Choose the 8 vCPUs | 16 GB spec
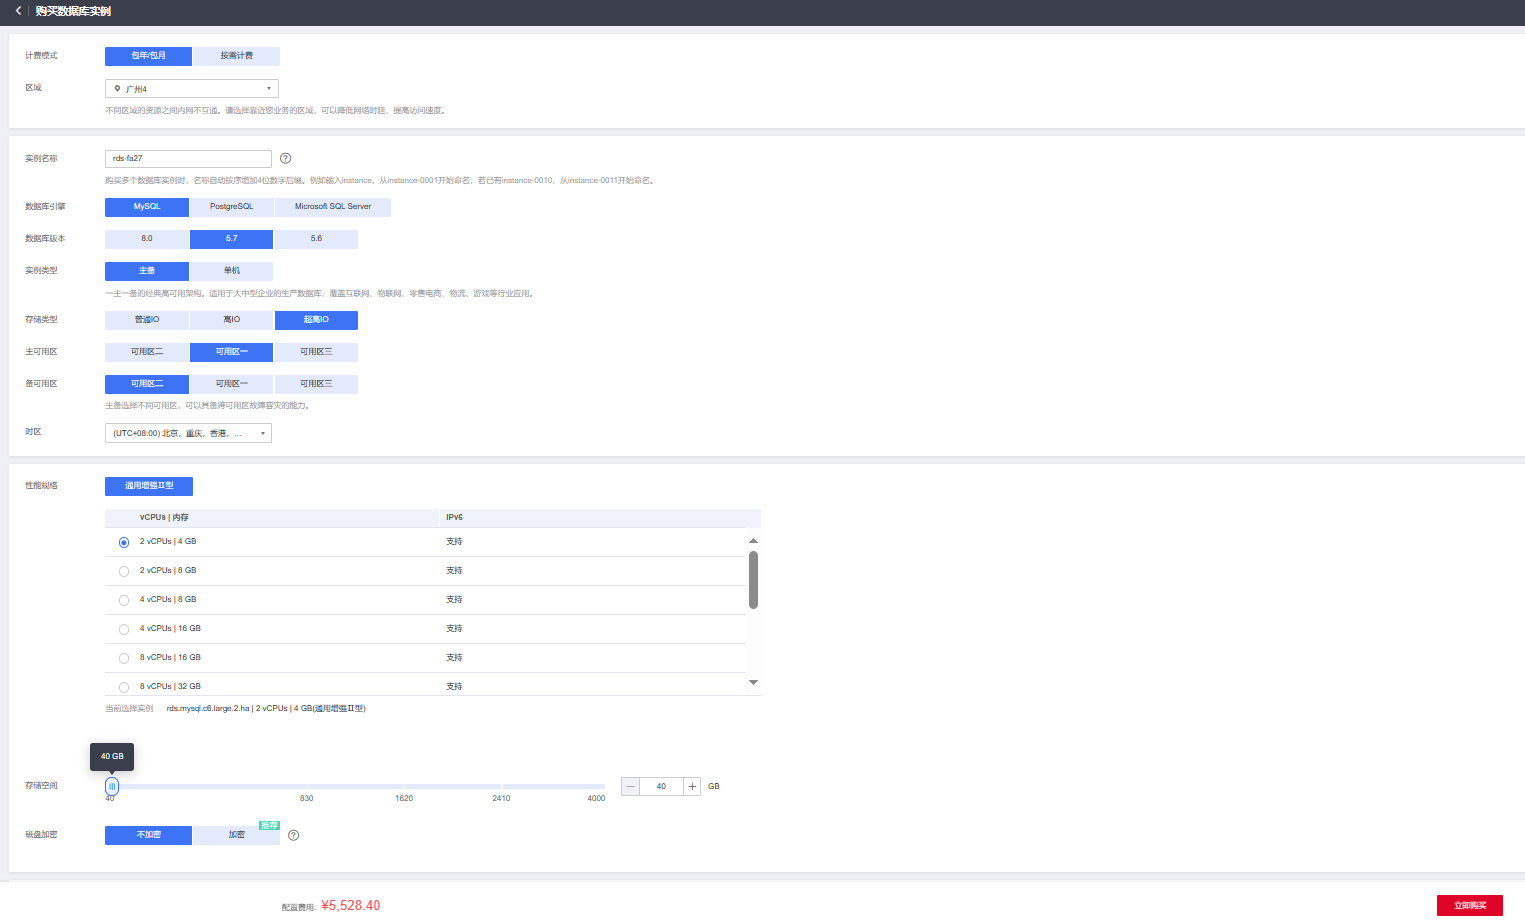1525x921 pixels. [x=124, y=658]
